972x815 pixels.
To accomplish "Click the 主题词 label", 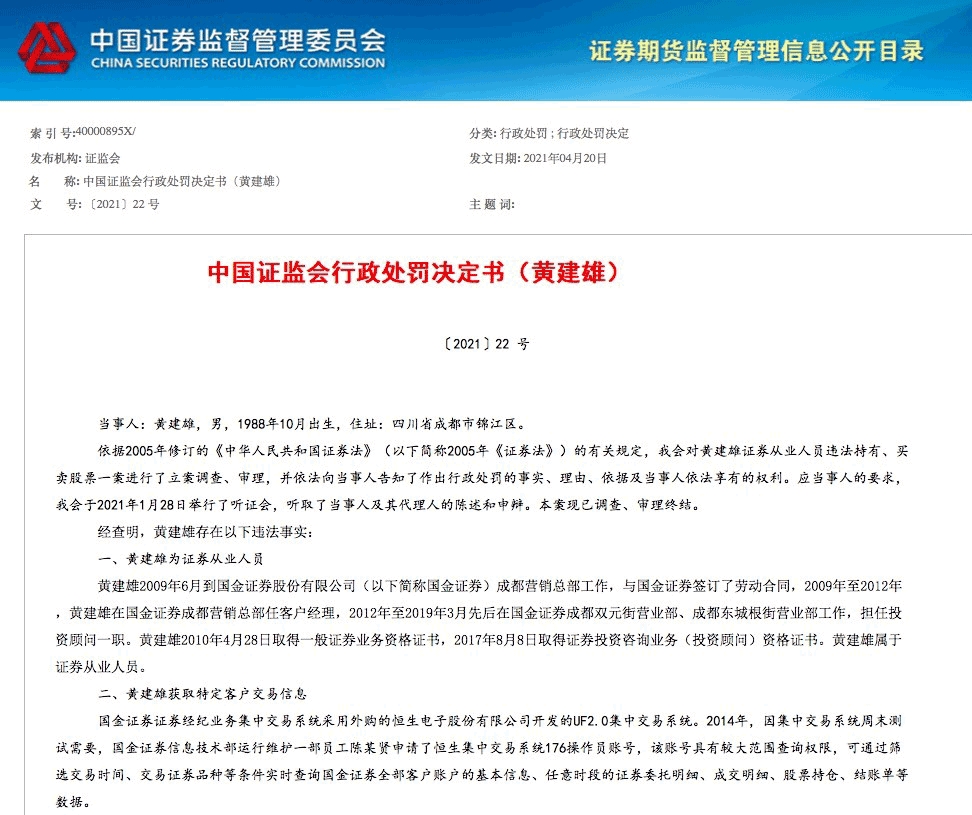I will pos(492,204).
